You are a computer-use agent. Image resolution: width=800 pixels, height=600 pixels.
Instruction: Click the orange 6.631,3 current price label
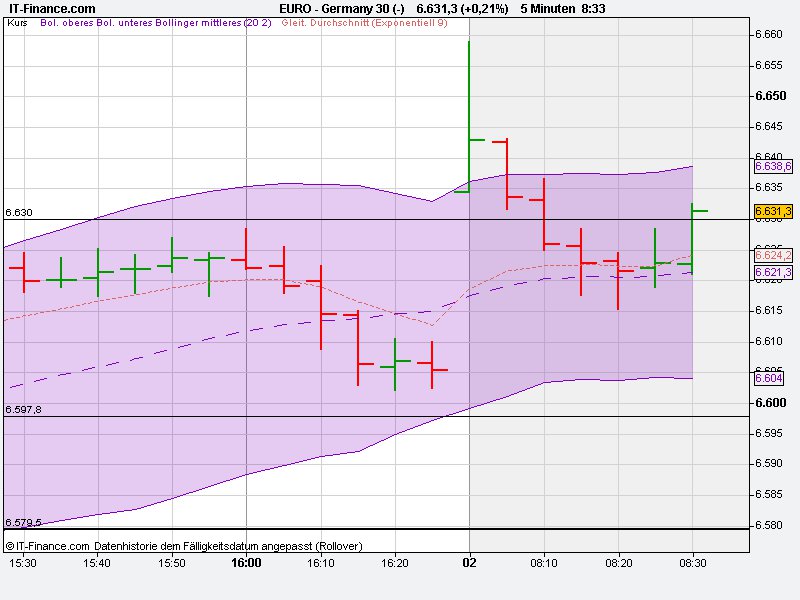[772, 210]
